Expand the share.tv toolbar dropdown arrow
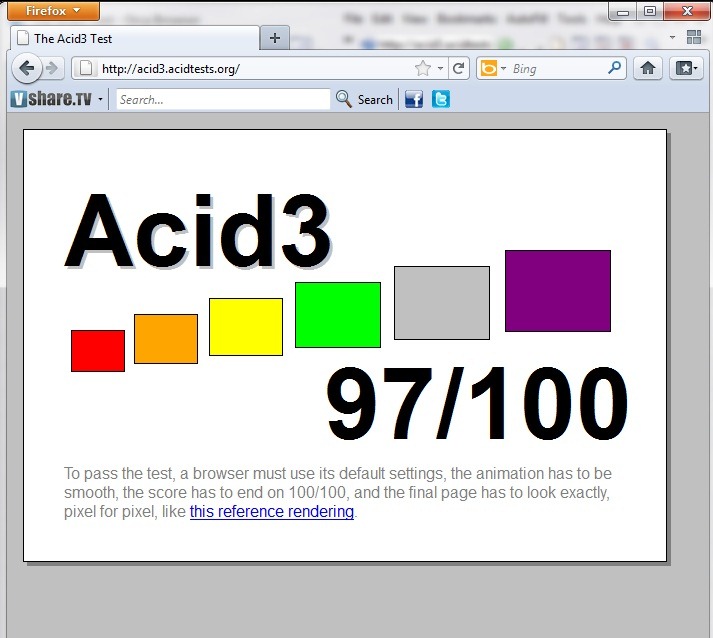 click(x=100, y=100)
